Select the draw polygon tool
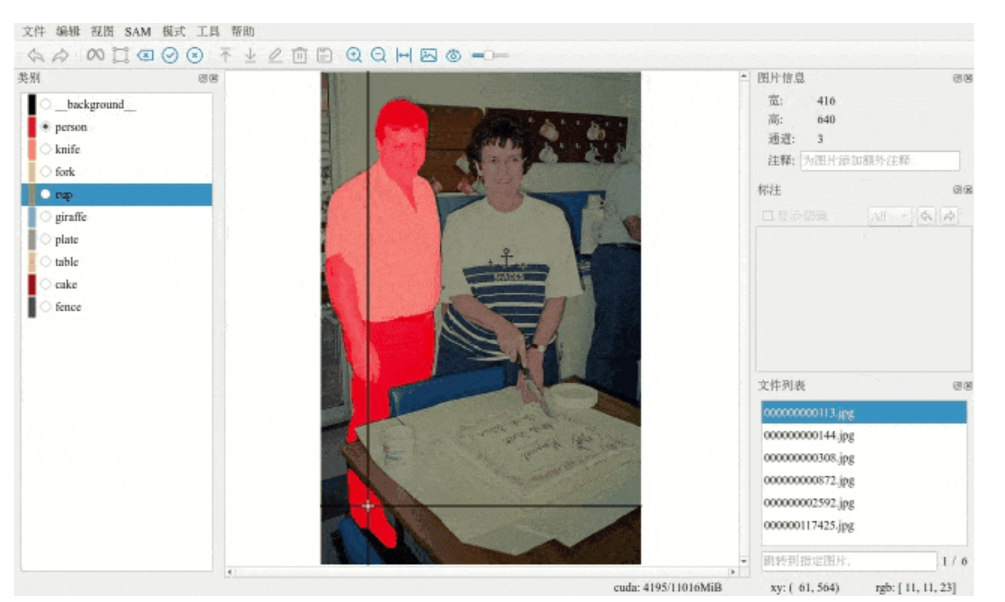 (120, 55)
